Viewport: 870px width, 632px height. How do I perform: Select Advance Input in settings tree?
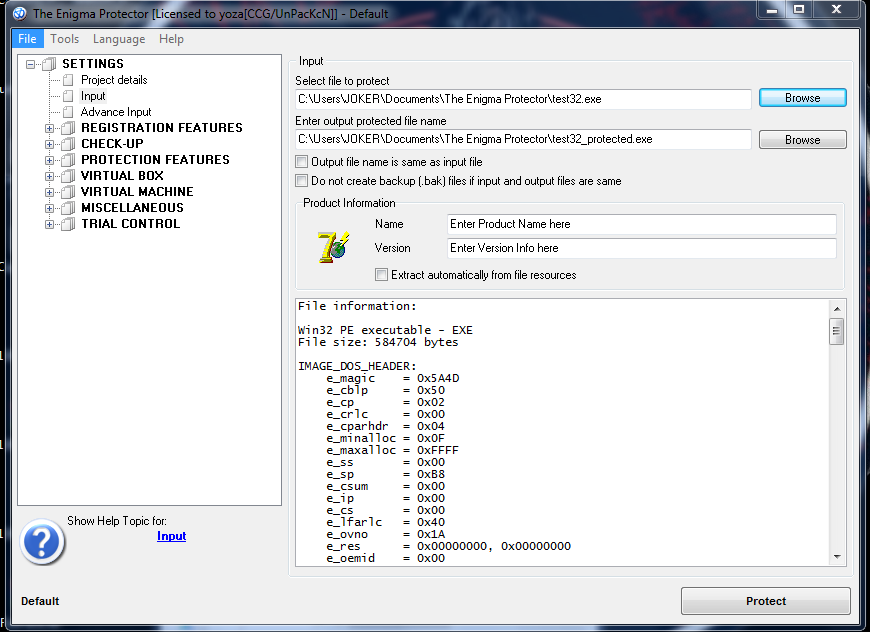tap(116, 112)
